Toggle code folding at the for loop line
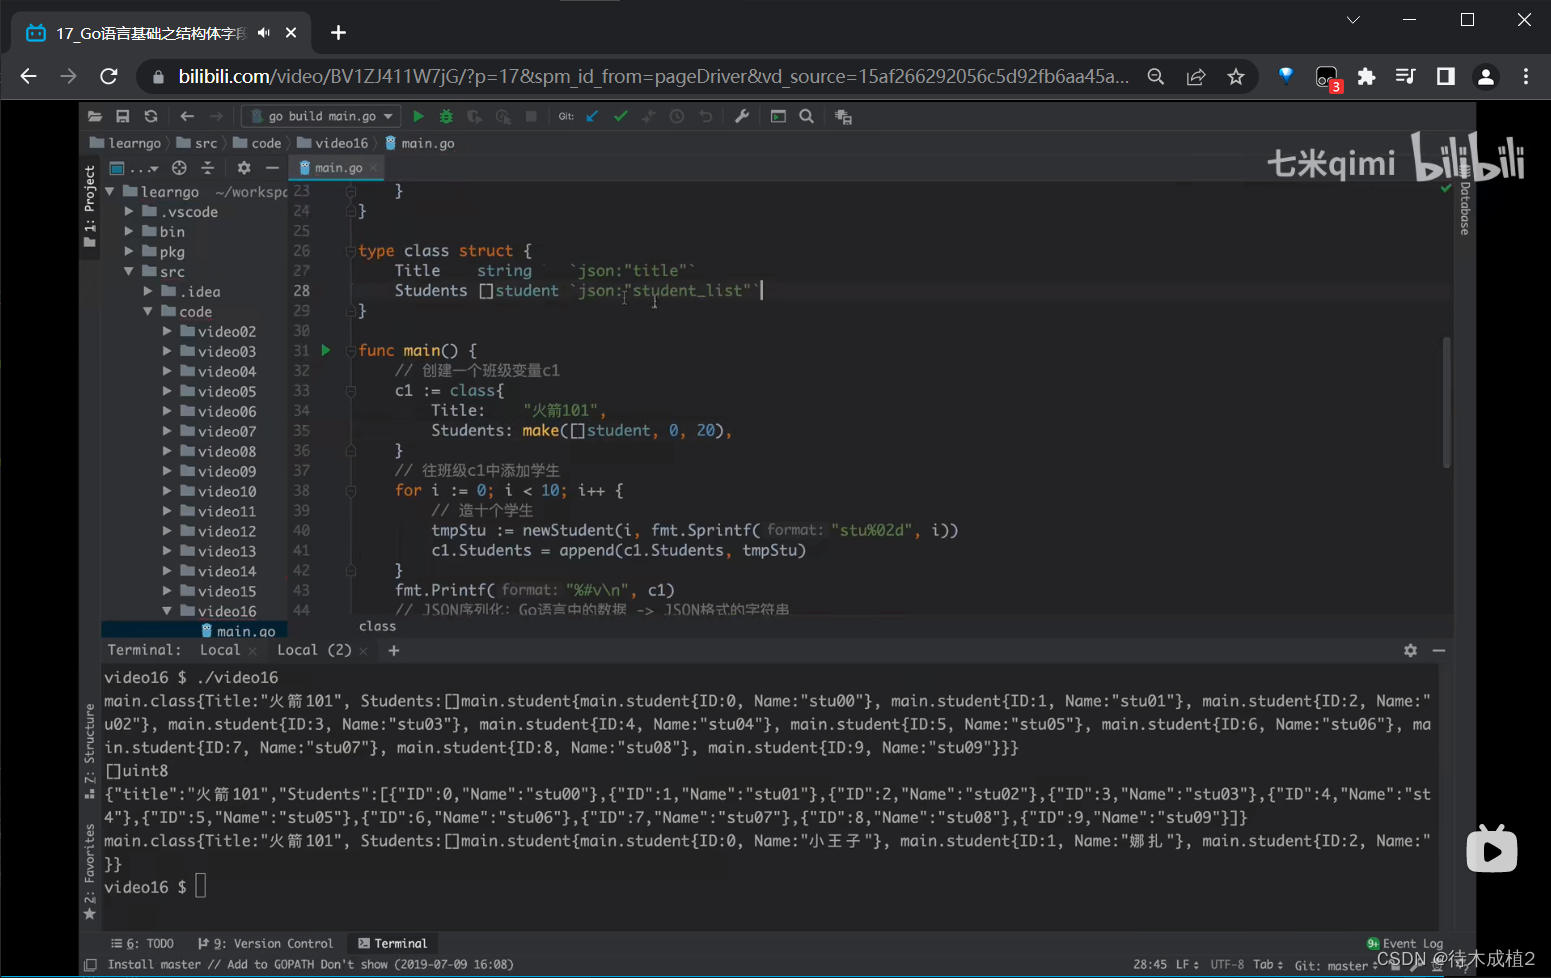Screen dimensions: 1551x978 point(351,490)
